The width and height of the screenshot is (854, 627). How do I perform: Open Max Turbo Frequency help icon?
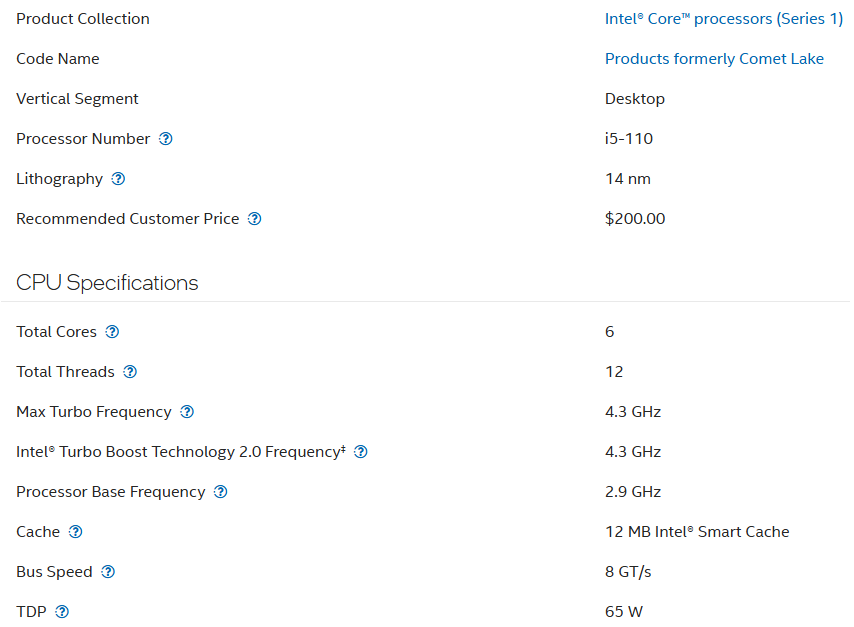[x=187, y=412]
